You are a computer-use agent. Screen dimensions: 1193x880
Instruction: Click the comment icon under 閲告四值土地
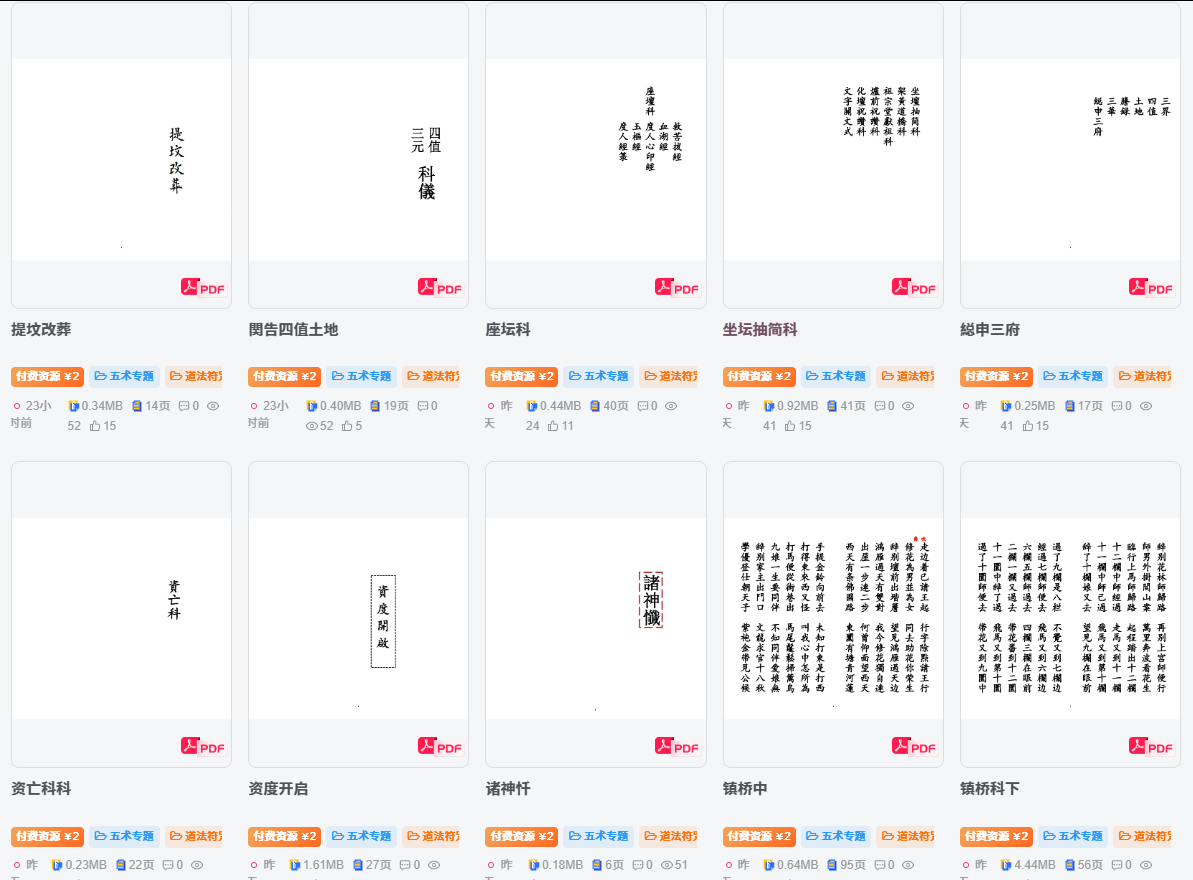point(422,406)
